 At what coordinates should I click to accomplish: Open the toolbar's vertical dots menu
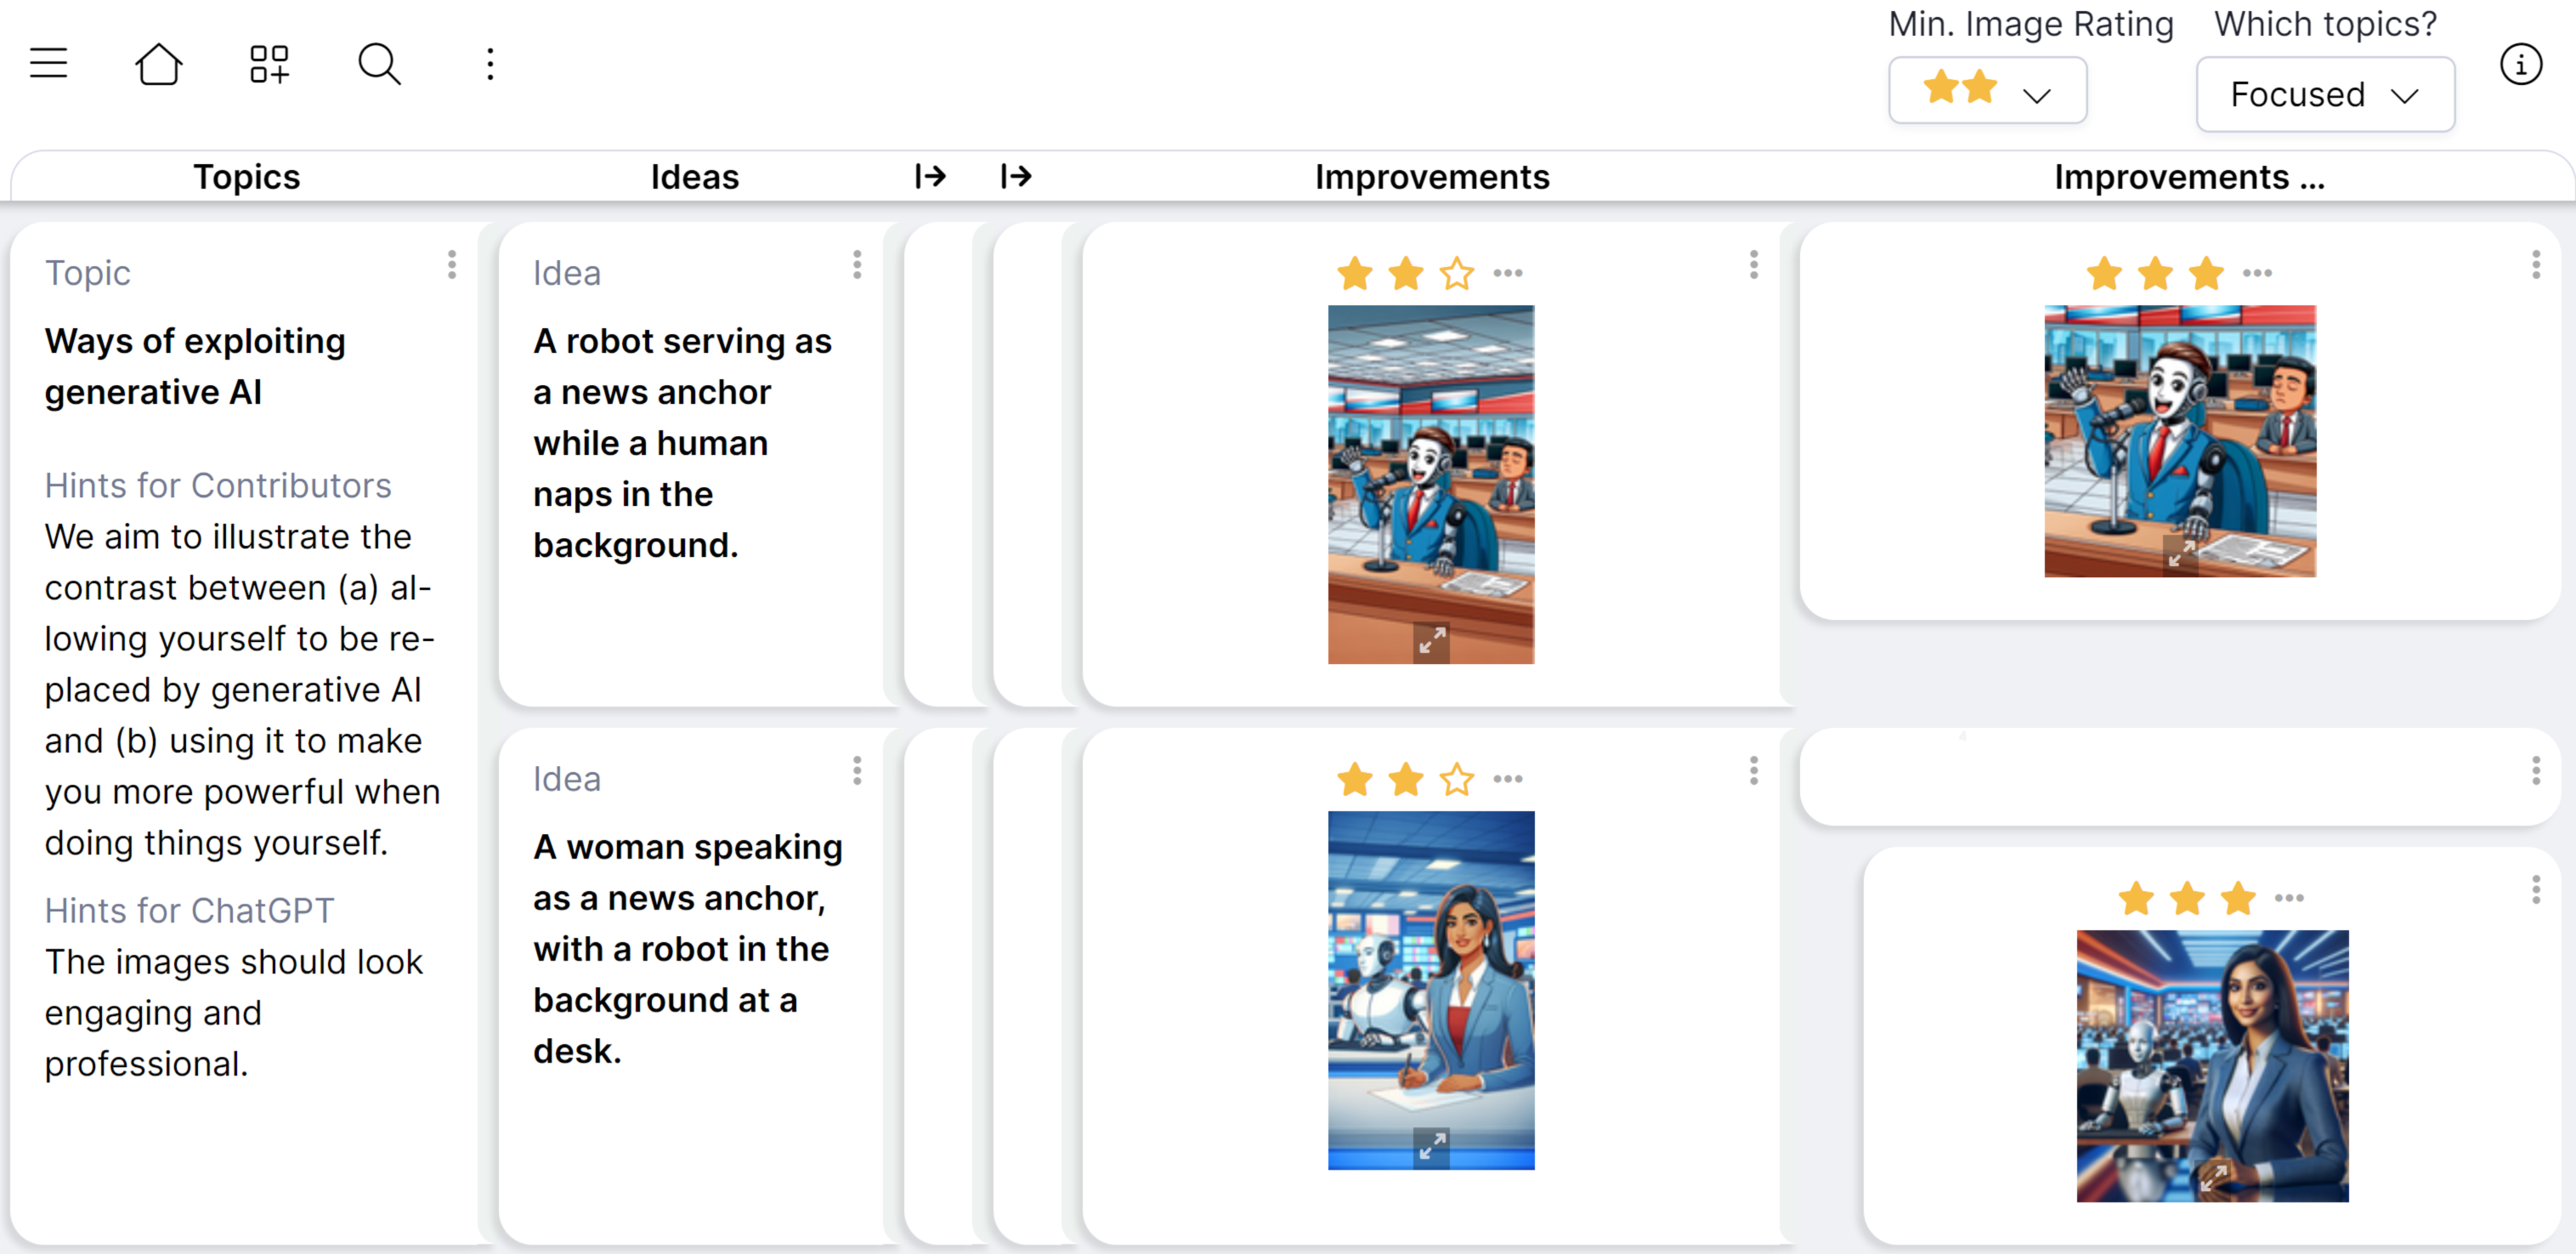[490, 64]
